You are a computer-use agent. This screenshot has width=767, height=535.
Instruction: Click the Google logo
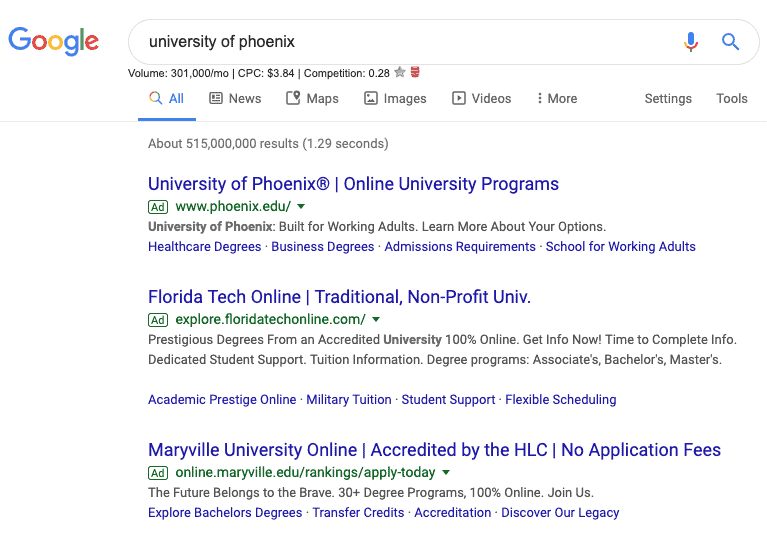53,42
